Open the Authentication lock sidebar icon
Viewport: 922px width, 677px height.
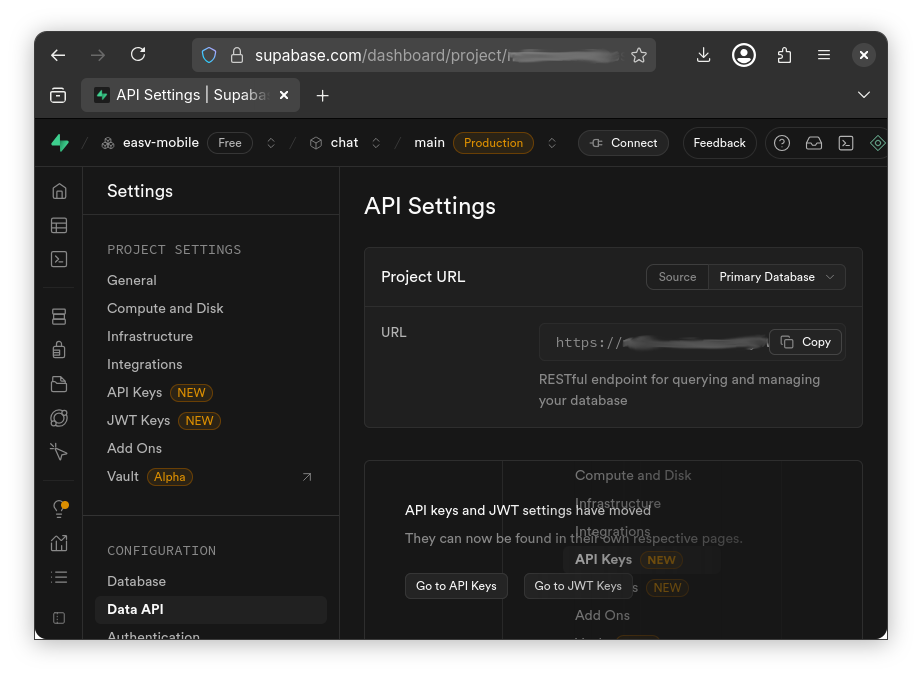[x=59, y=350]
